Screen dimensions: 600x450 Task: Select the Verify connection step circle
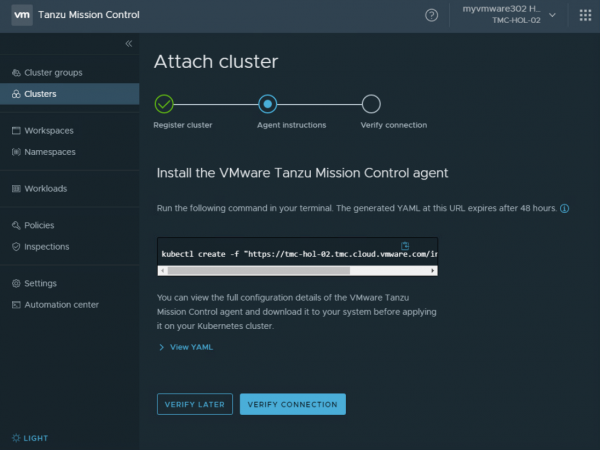[x=371, y=103]
